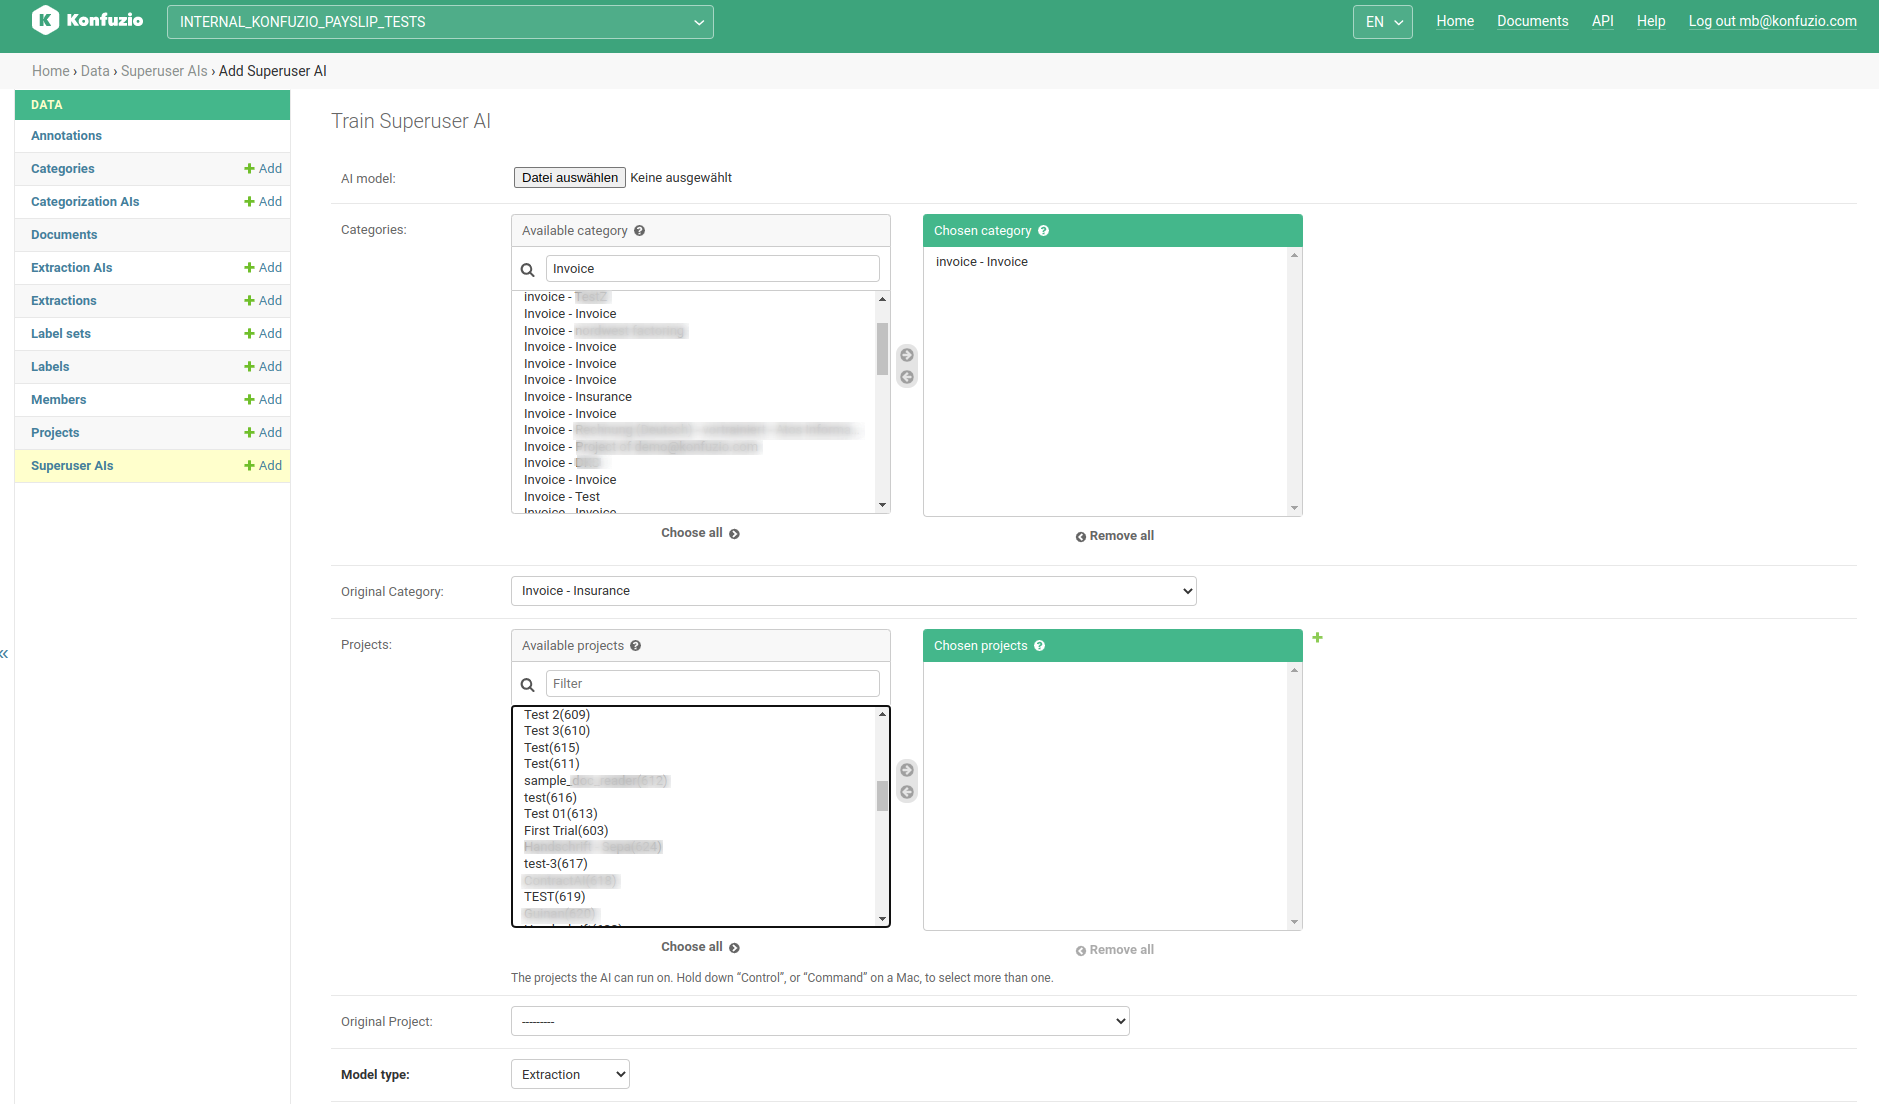Click the help icon next to Chosen projects
This screenshot has height=1104, width=1879.
(x=1039, y=646)
